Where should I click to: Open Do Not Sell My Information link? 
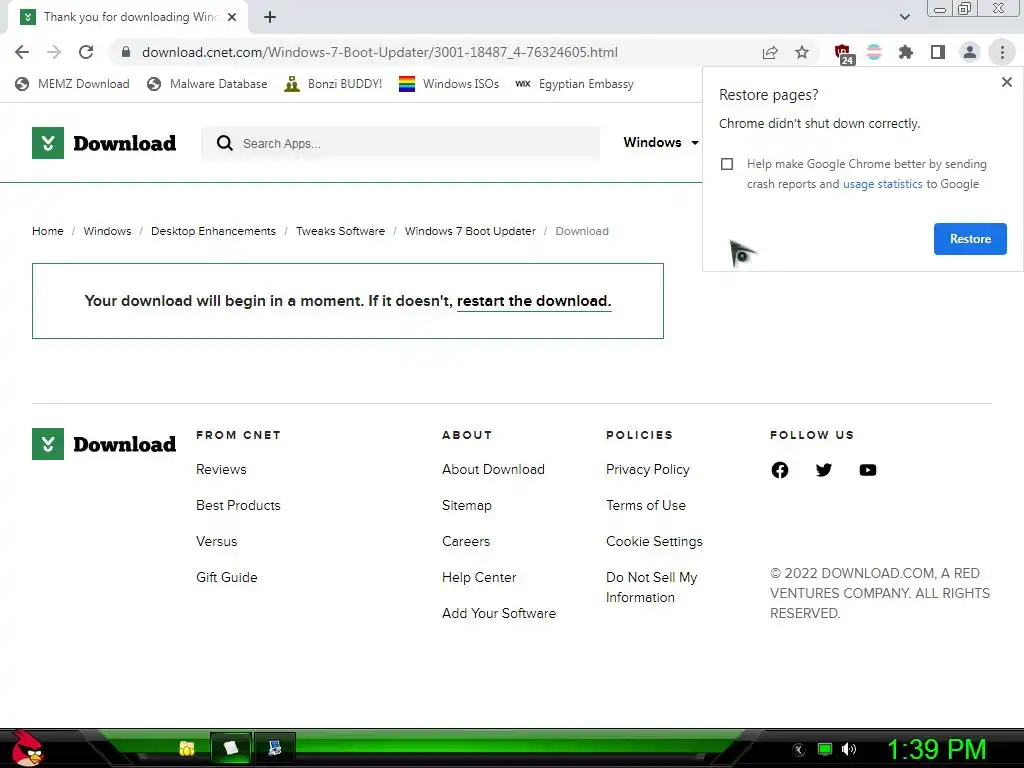pos(652,587)
